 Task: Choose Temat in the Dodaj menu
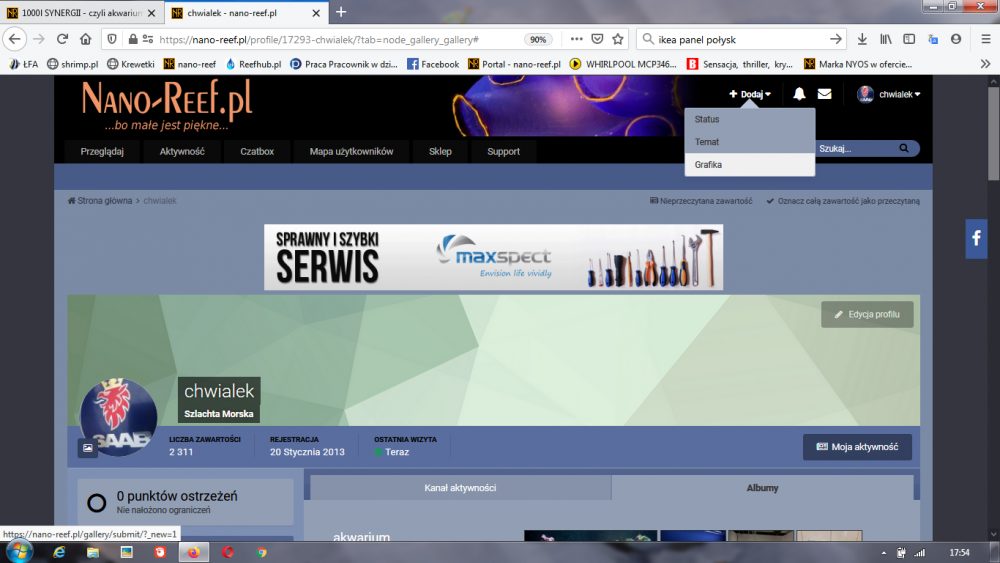tap(707, 142)
